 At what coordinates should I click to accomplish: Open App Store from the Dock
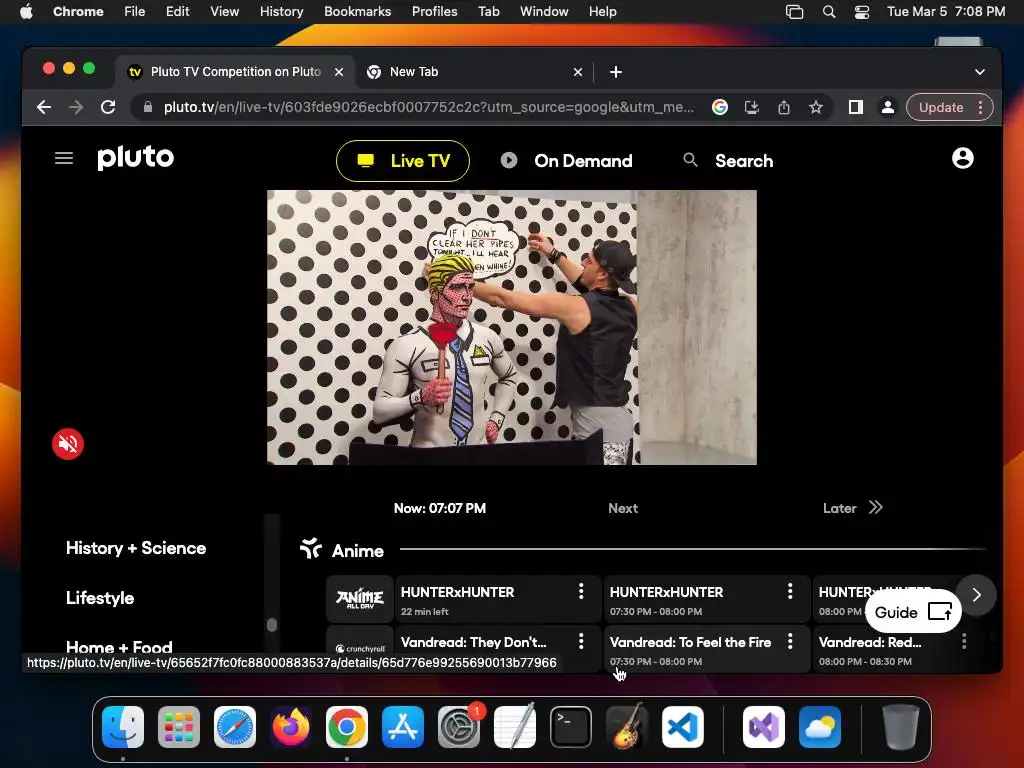point(403,727)
